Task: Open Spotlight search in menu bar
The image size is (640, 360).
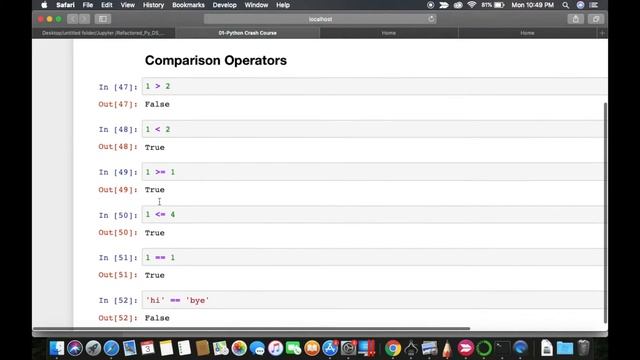Action: click(565, 5)
